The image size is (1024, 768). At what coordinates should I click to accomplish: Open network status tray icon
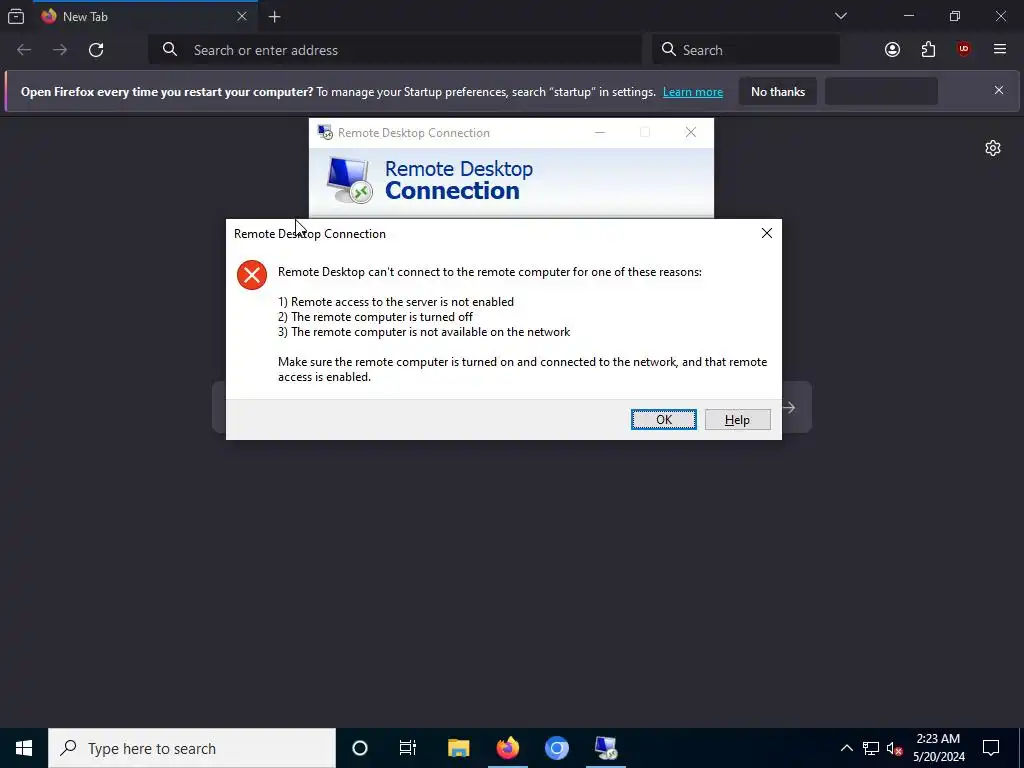pyautogui.click(x=871, y=748)
